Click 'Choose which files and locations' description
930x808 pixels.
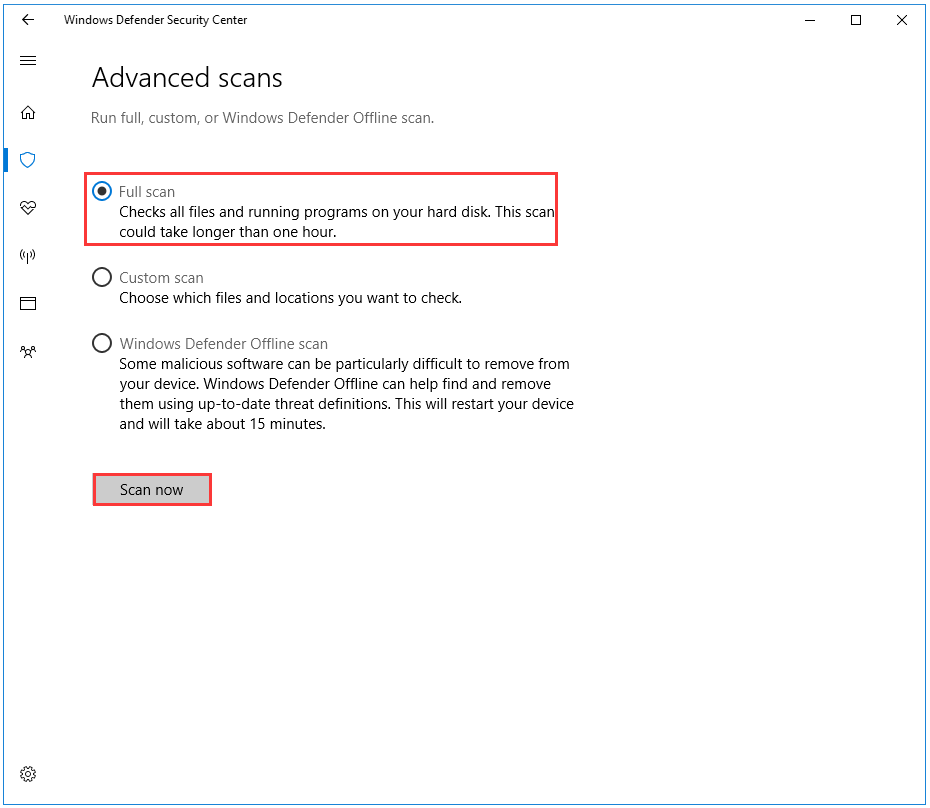[x=291, y=298]
